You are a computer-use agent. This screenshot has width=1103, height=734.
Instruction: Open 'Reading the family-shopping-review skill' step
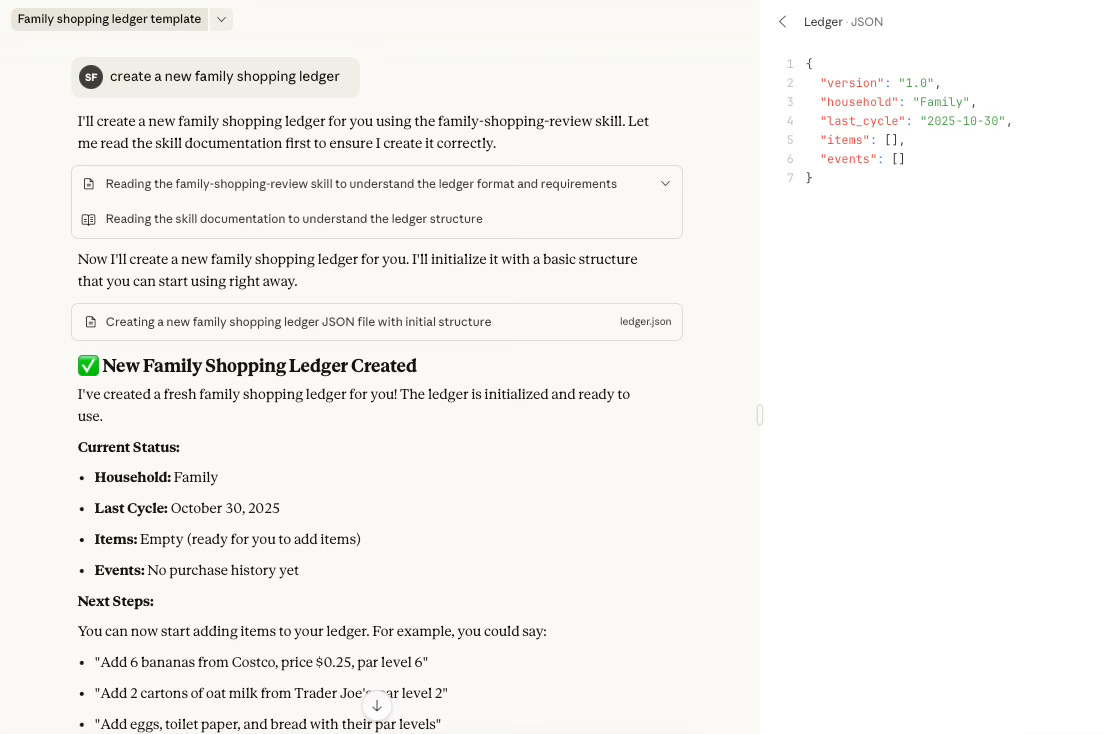tap(376, 184)
